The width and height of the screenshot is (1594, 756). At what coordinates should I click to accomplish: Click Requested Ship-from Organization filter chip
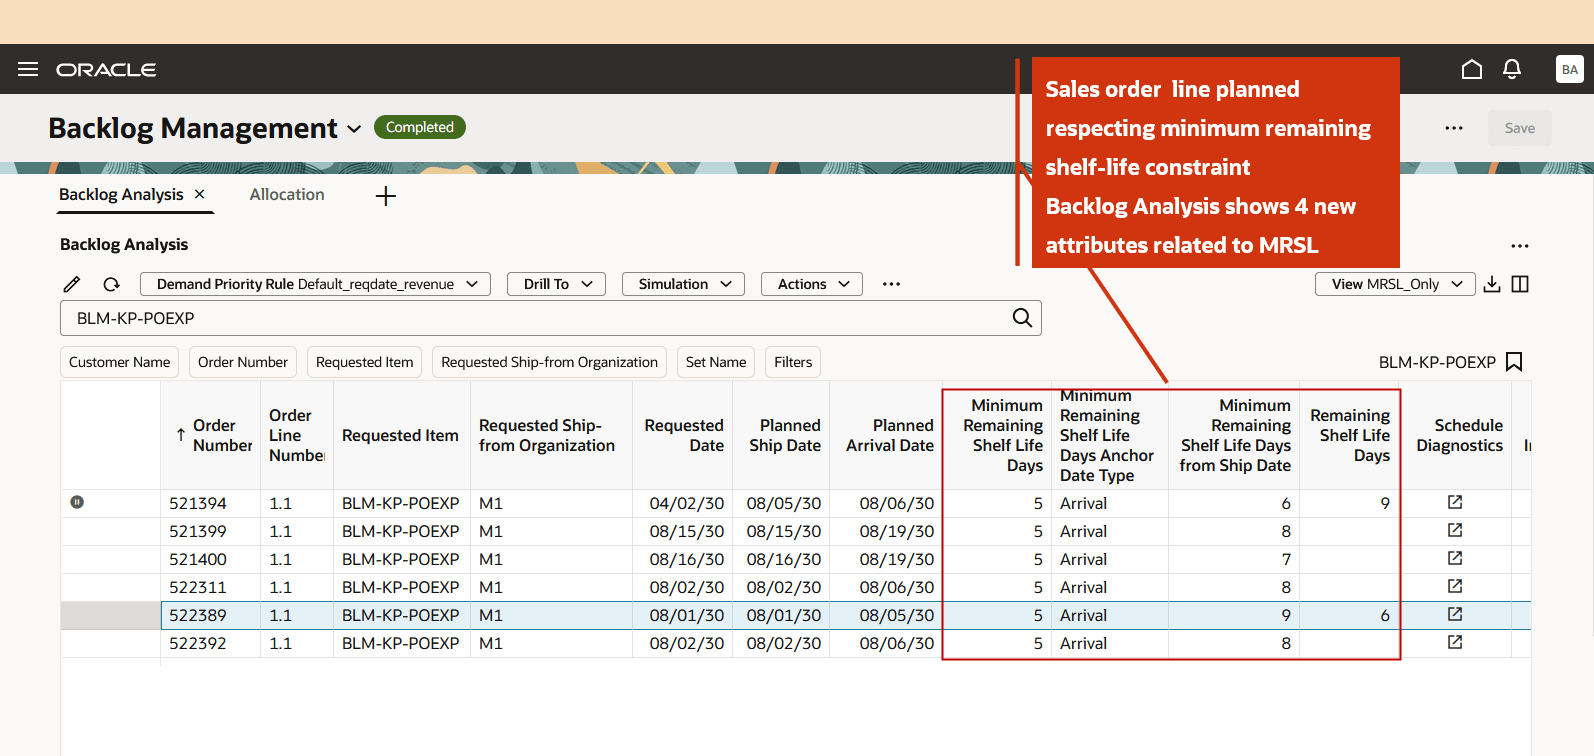pos(549,362)
